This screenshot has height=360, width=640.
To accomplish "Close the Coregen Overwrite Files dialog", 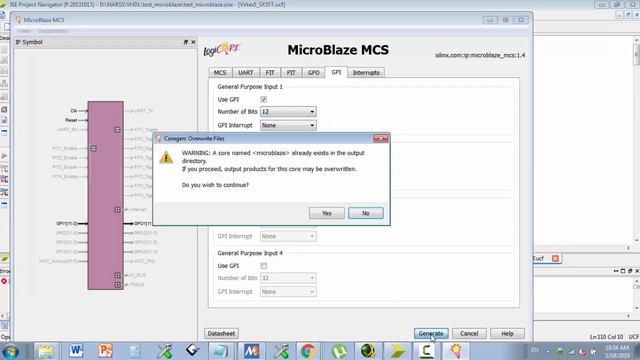I will pos(380,139).
